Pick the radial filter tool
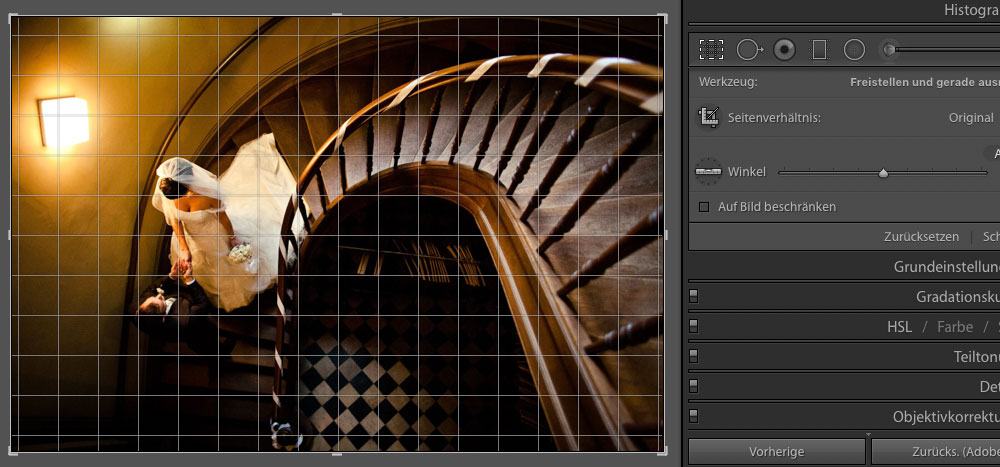Image resolution: width=1000 pixels, height=467 pixels. (x=854, y=49)
